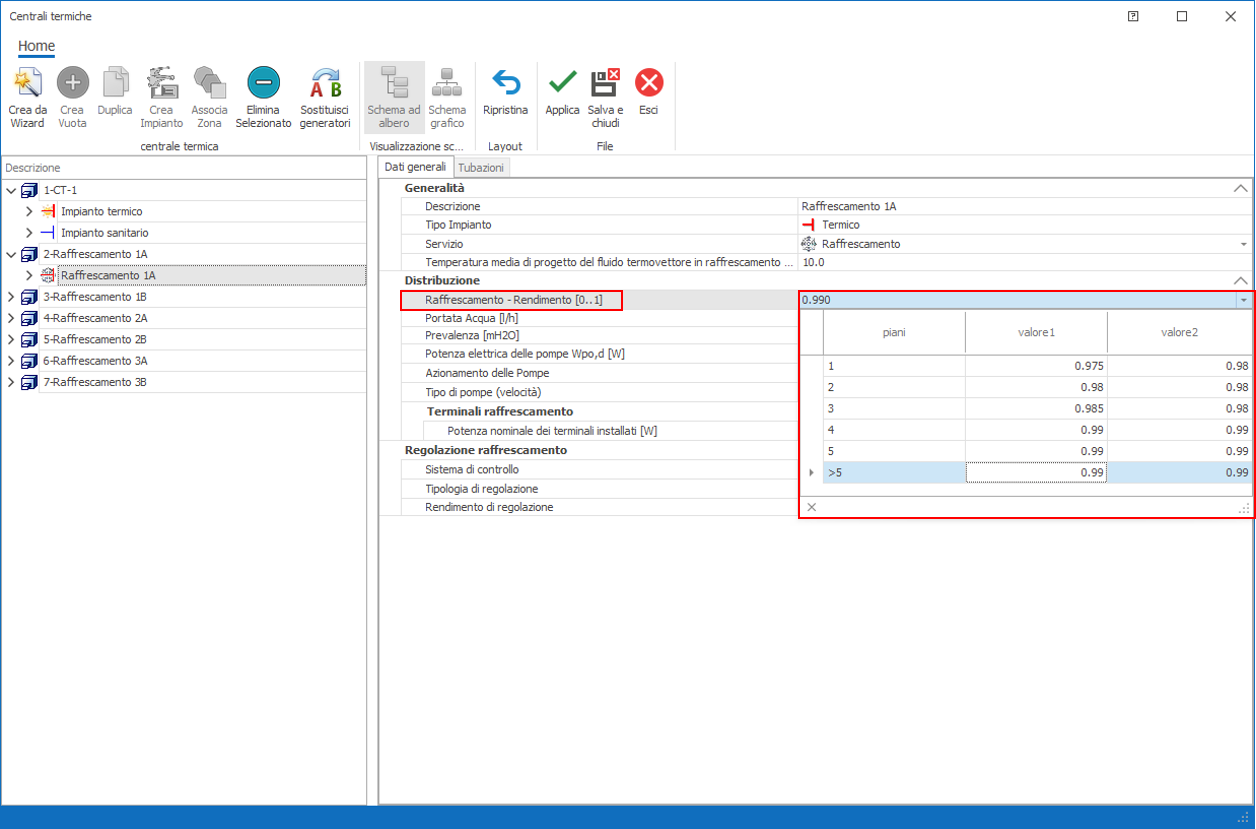
Task: Open the Servizio dropdown arrow
Action: tap(1243, 244)
